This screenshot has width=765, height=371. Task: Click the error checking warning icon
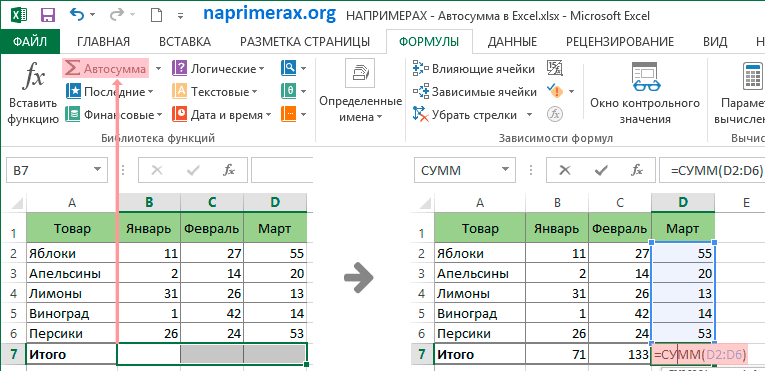tap(555, 91)
